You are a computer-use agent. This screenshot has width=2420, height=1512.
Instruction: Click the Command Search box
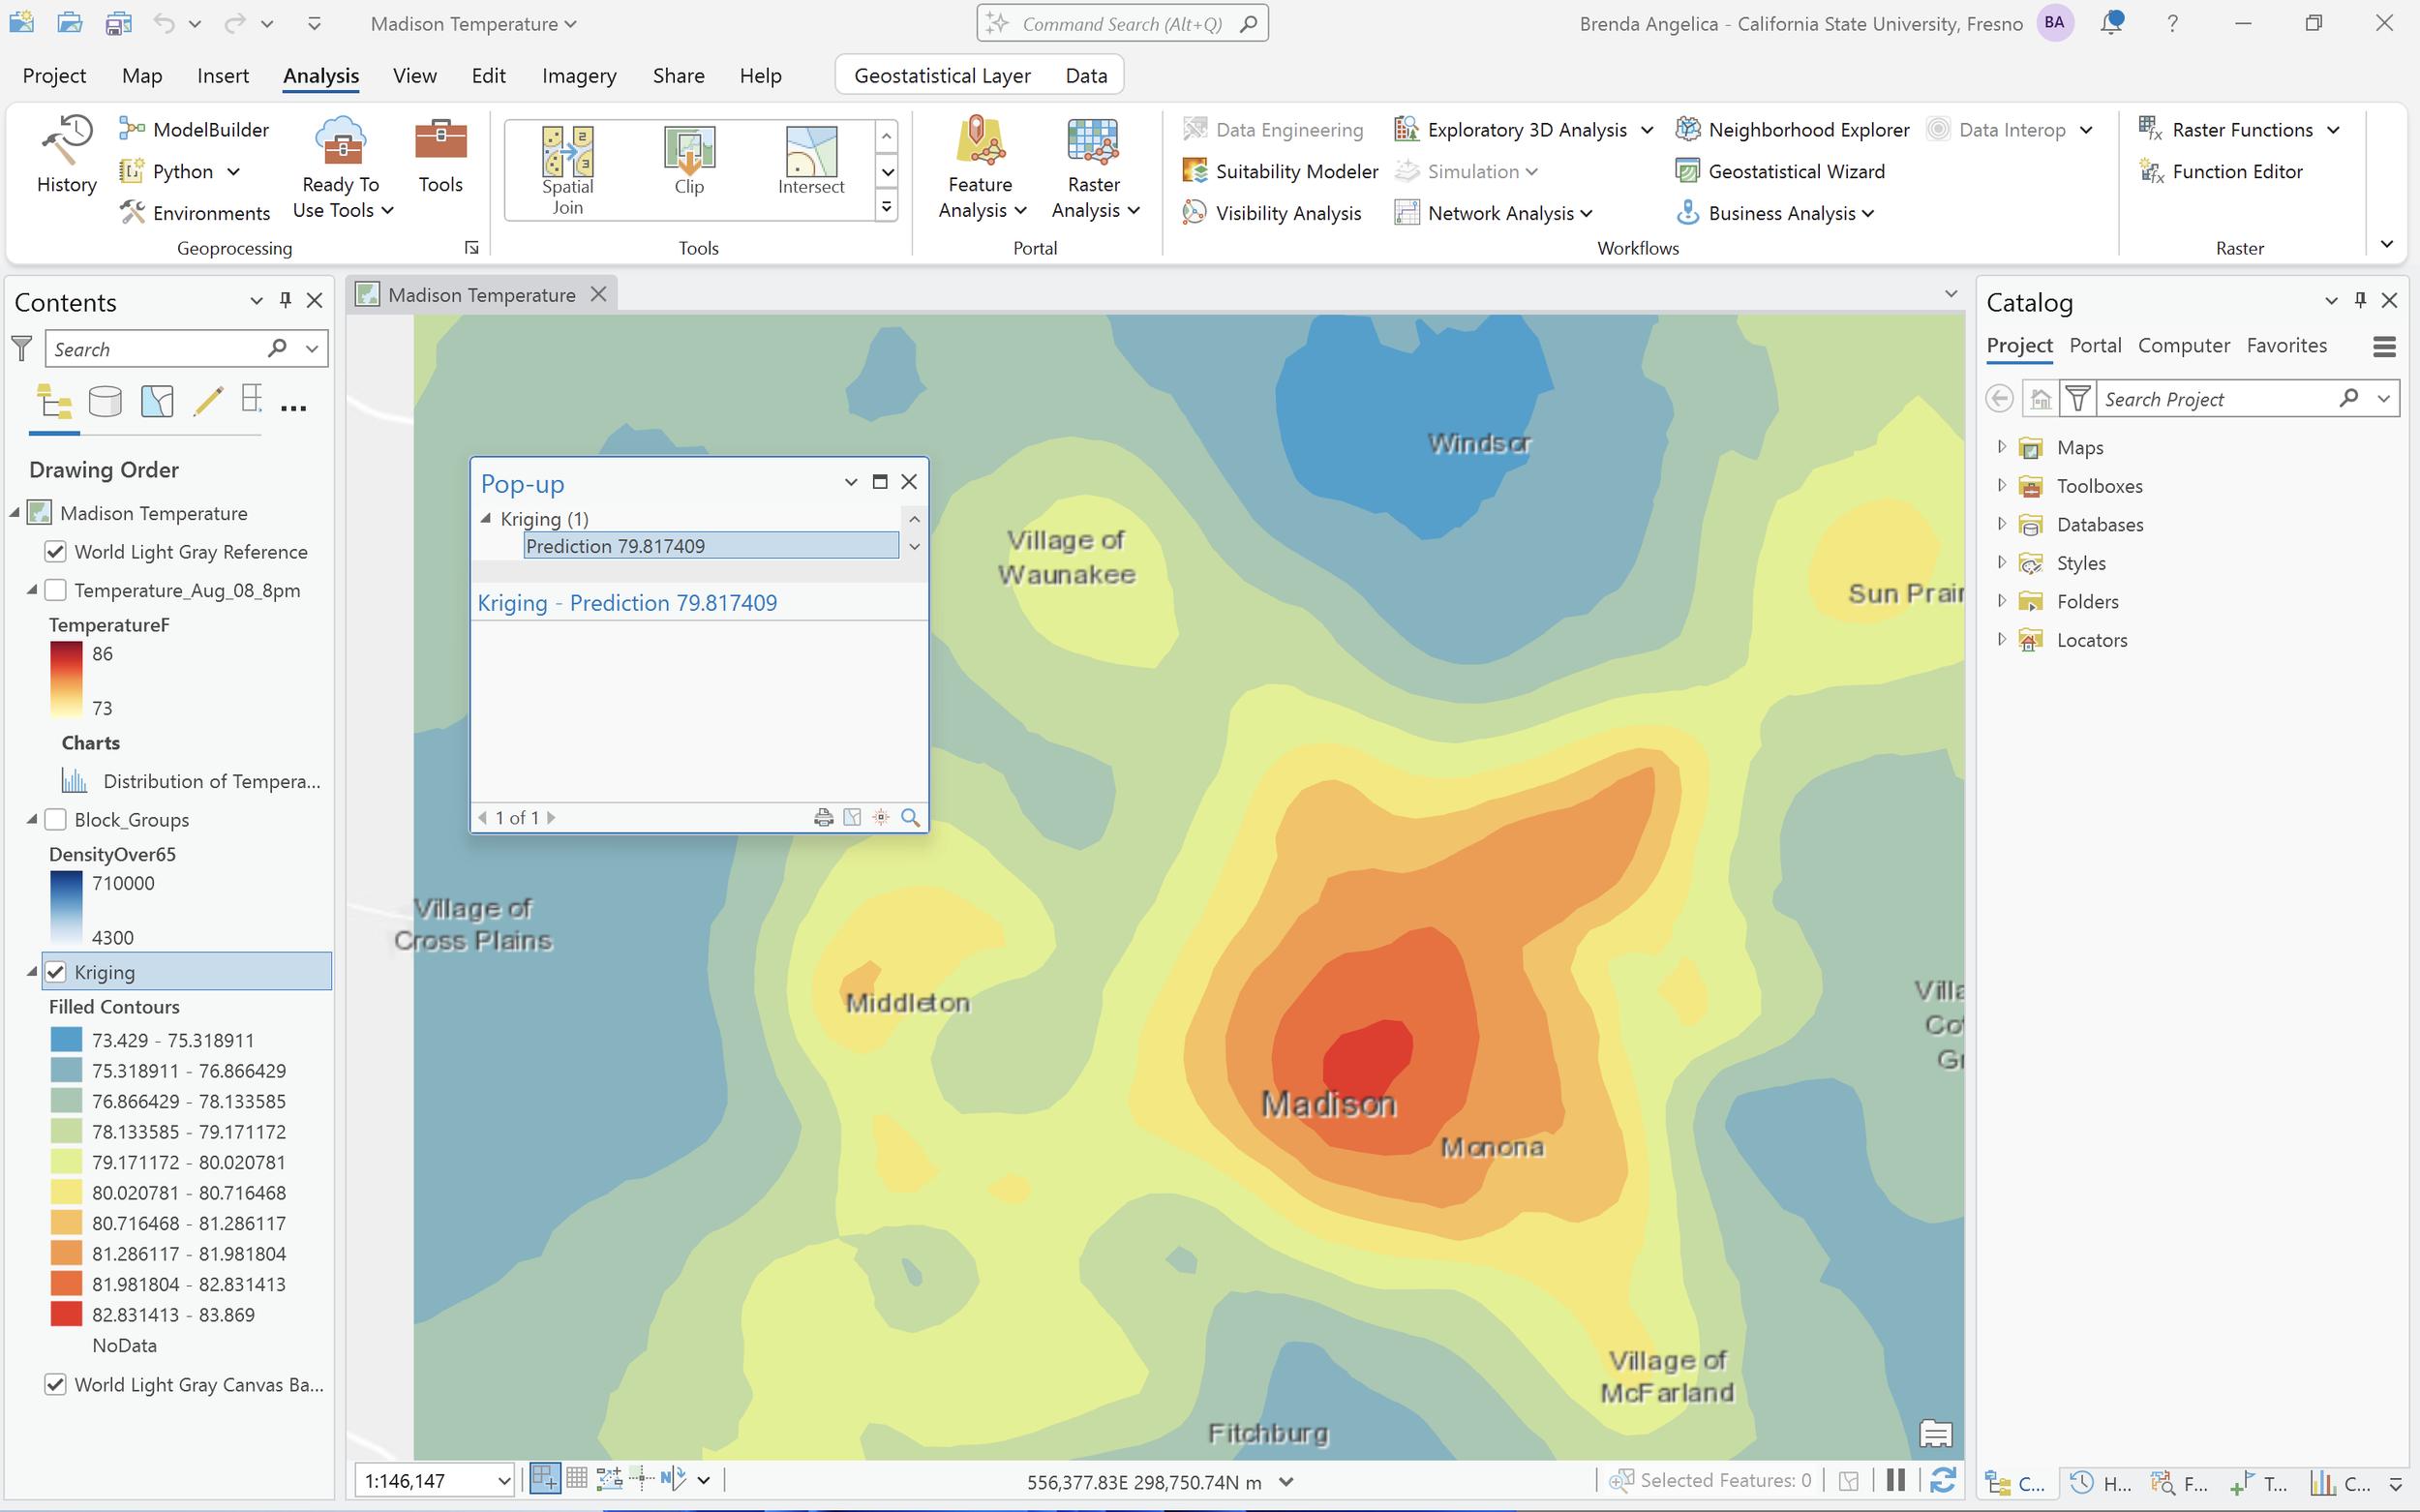(x=1122, y=24)
